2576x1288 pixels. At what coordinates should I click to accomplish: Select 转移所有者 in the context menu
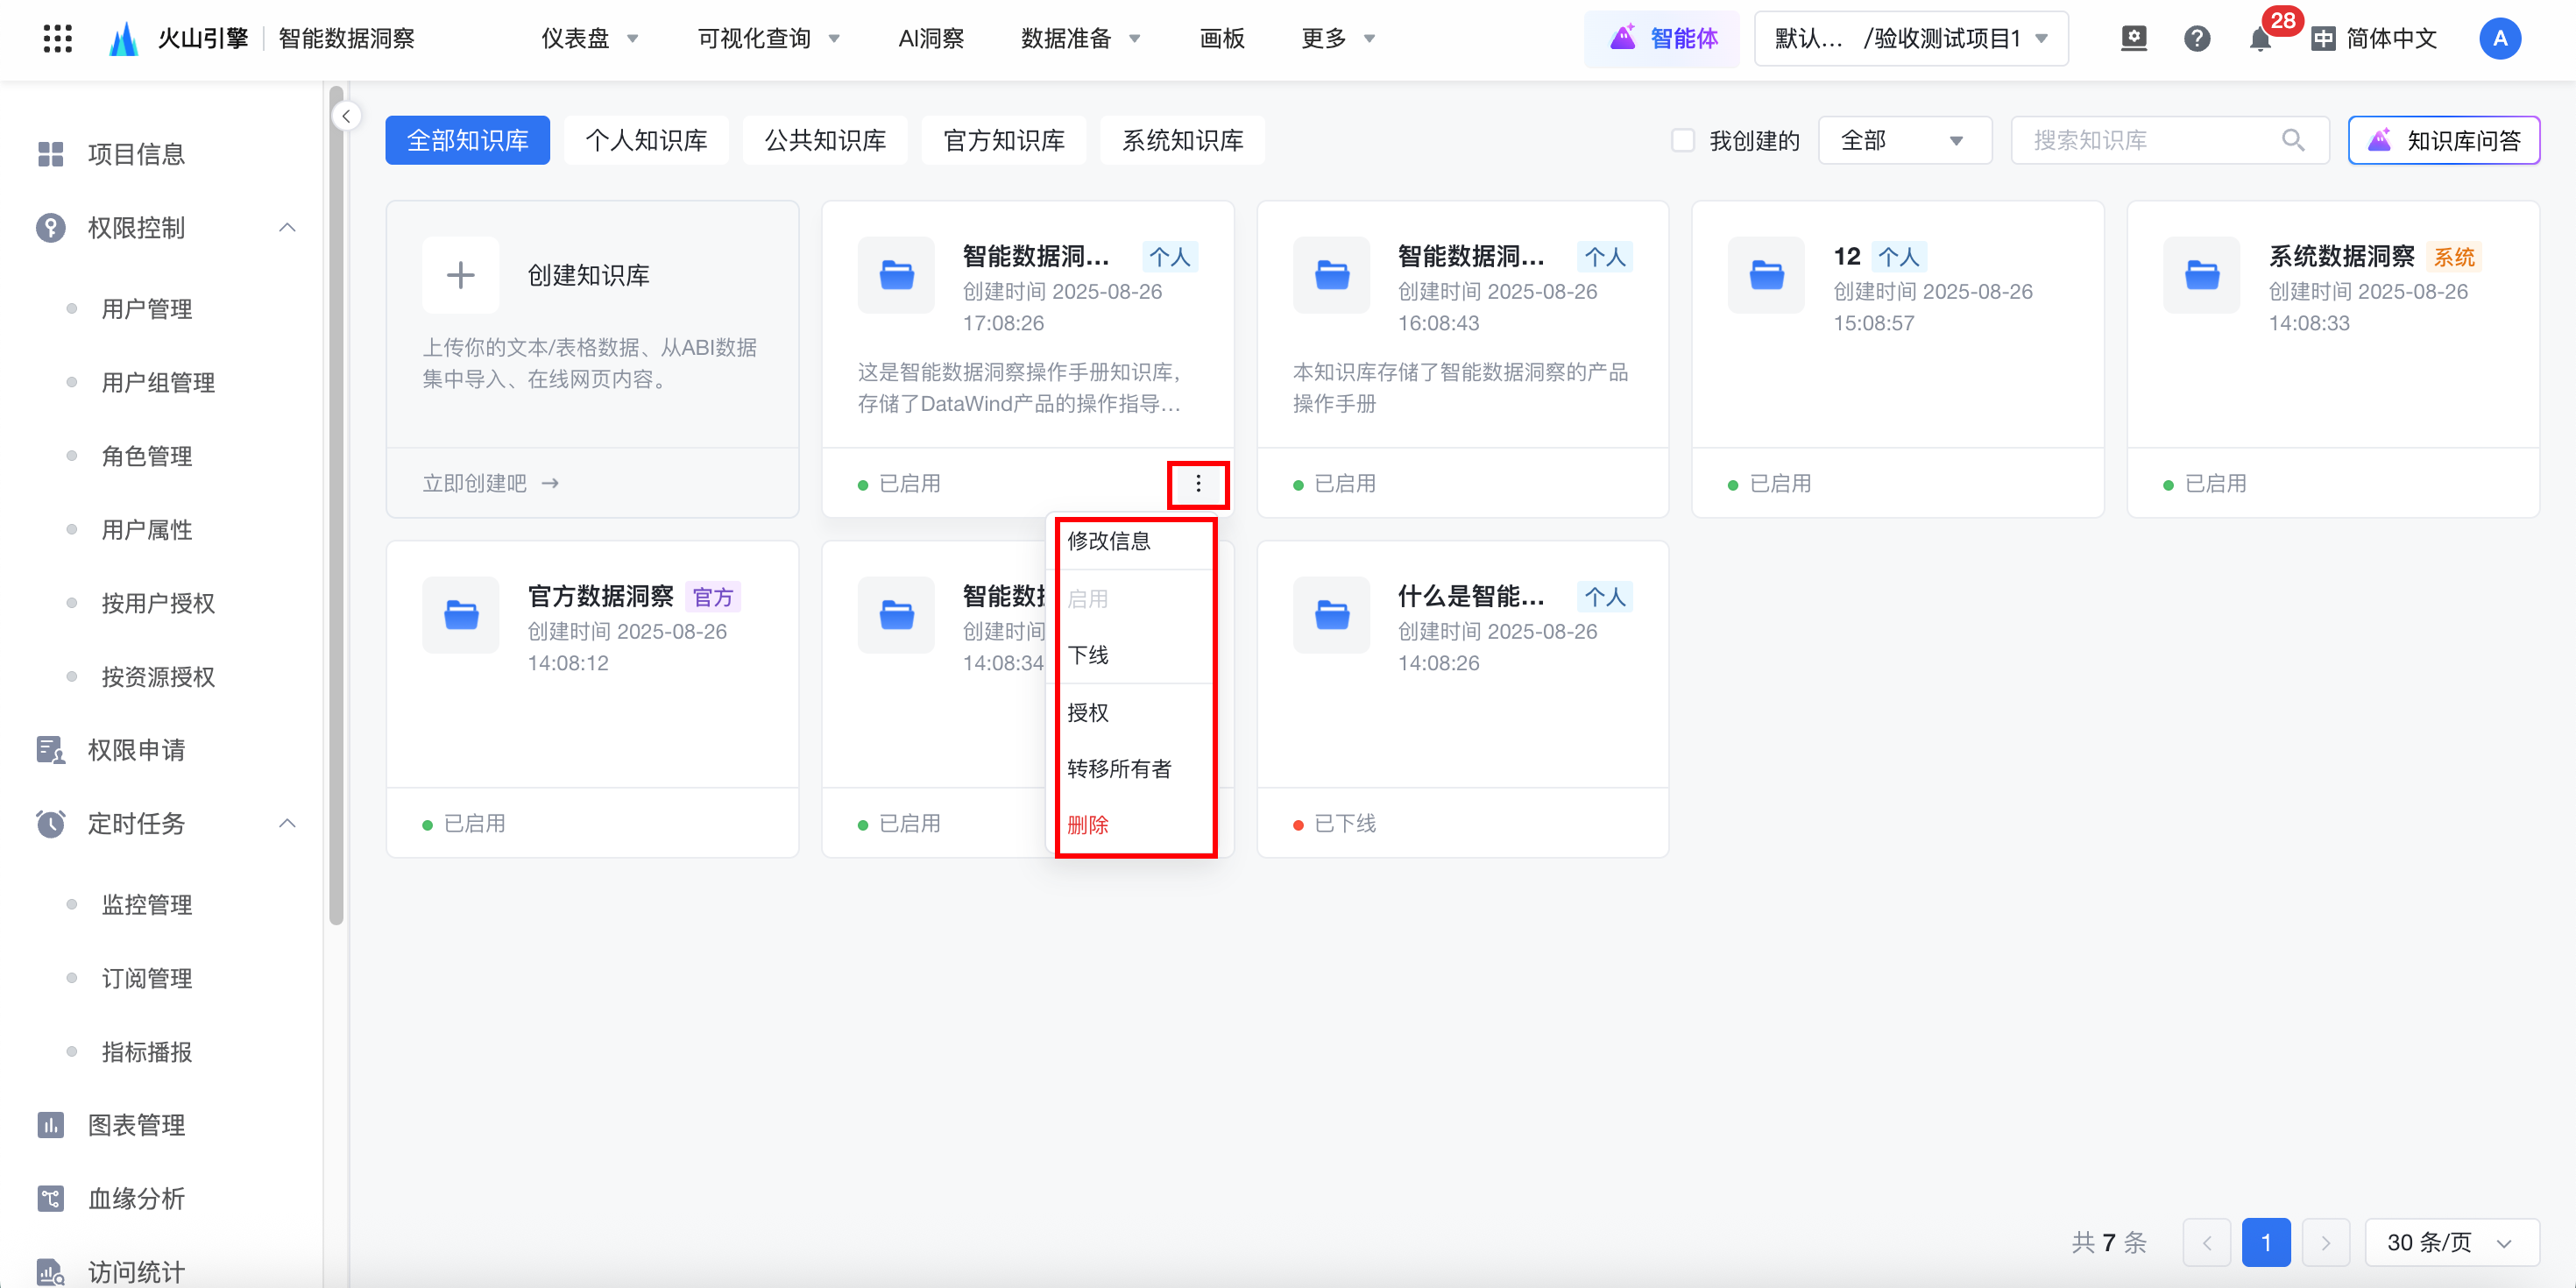(1119, 769)
